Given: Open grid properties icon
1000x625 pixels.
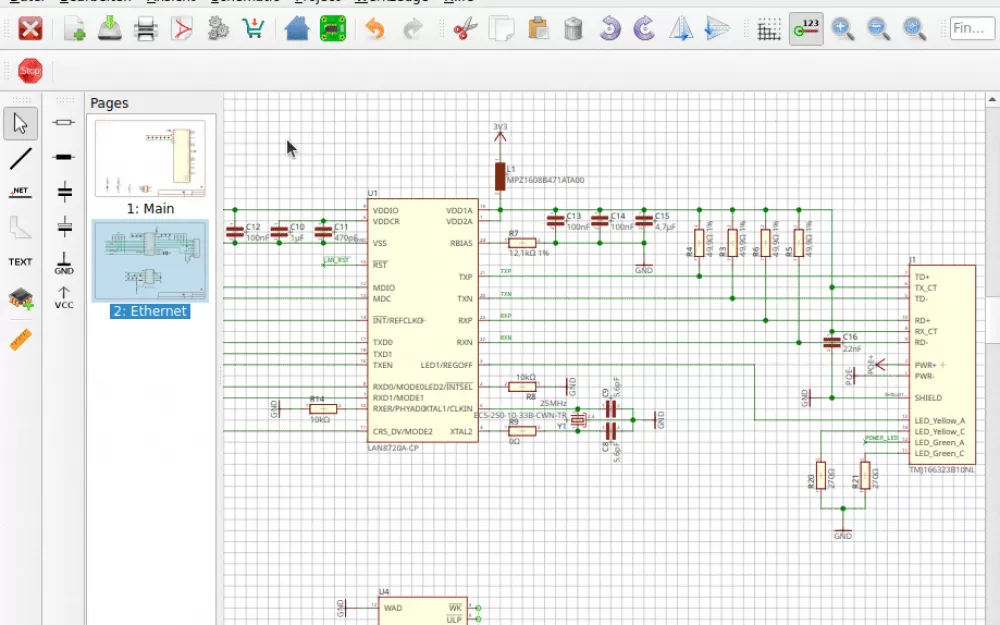Looking at the screenshot, I should coord(768,29).
